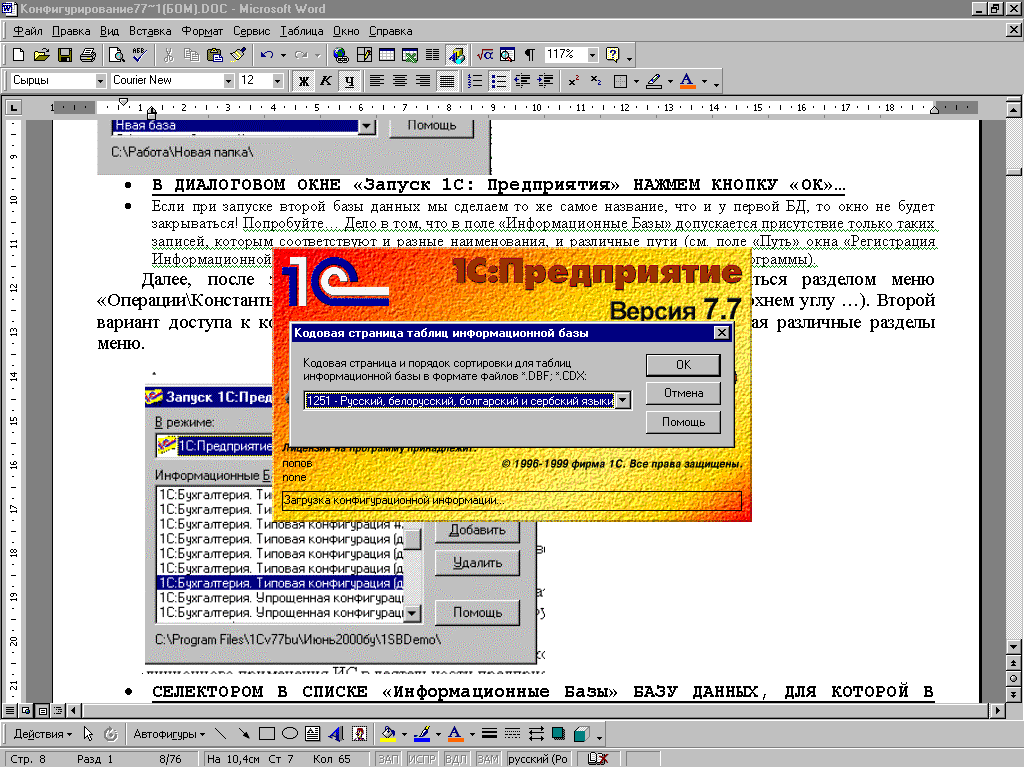Toggle italic (К) formatting
Screen dimensions: 1024x768
326,81
